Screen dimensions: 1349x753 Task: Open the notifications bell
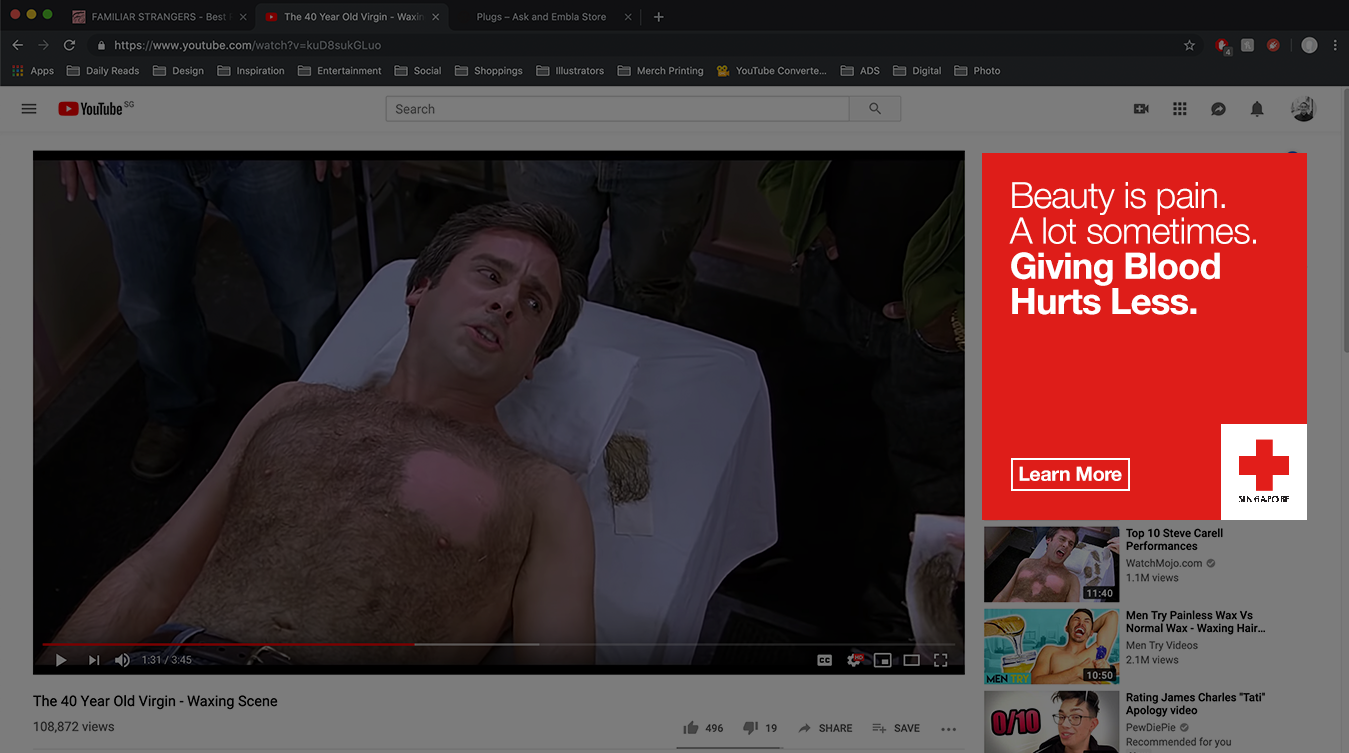point(1257,109)
